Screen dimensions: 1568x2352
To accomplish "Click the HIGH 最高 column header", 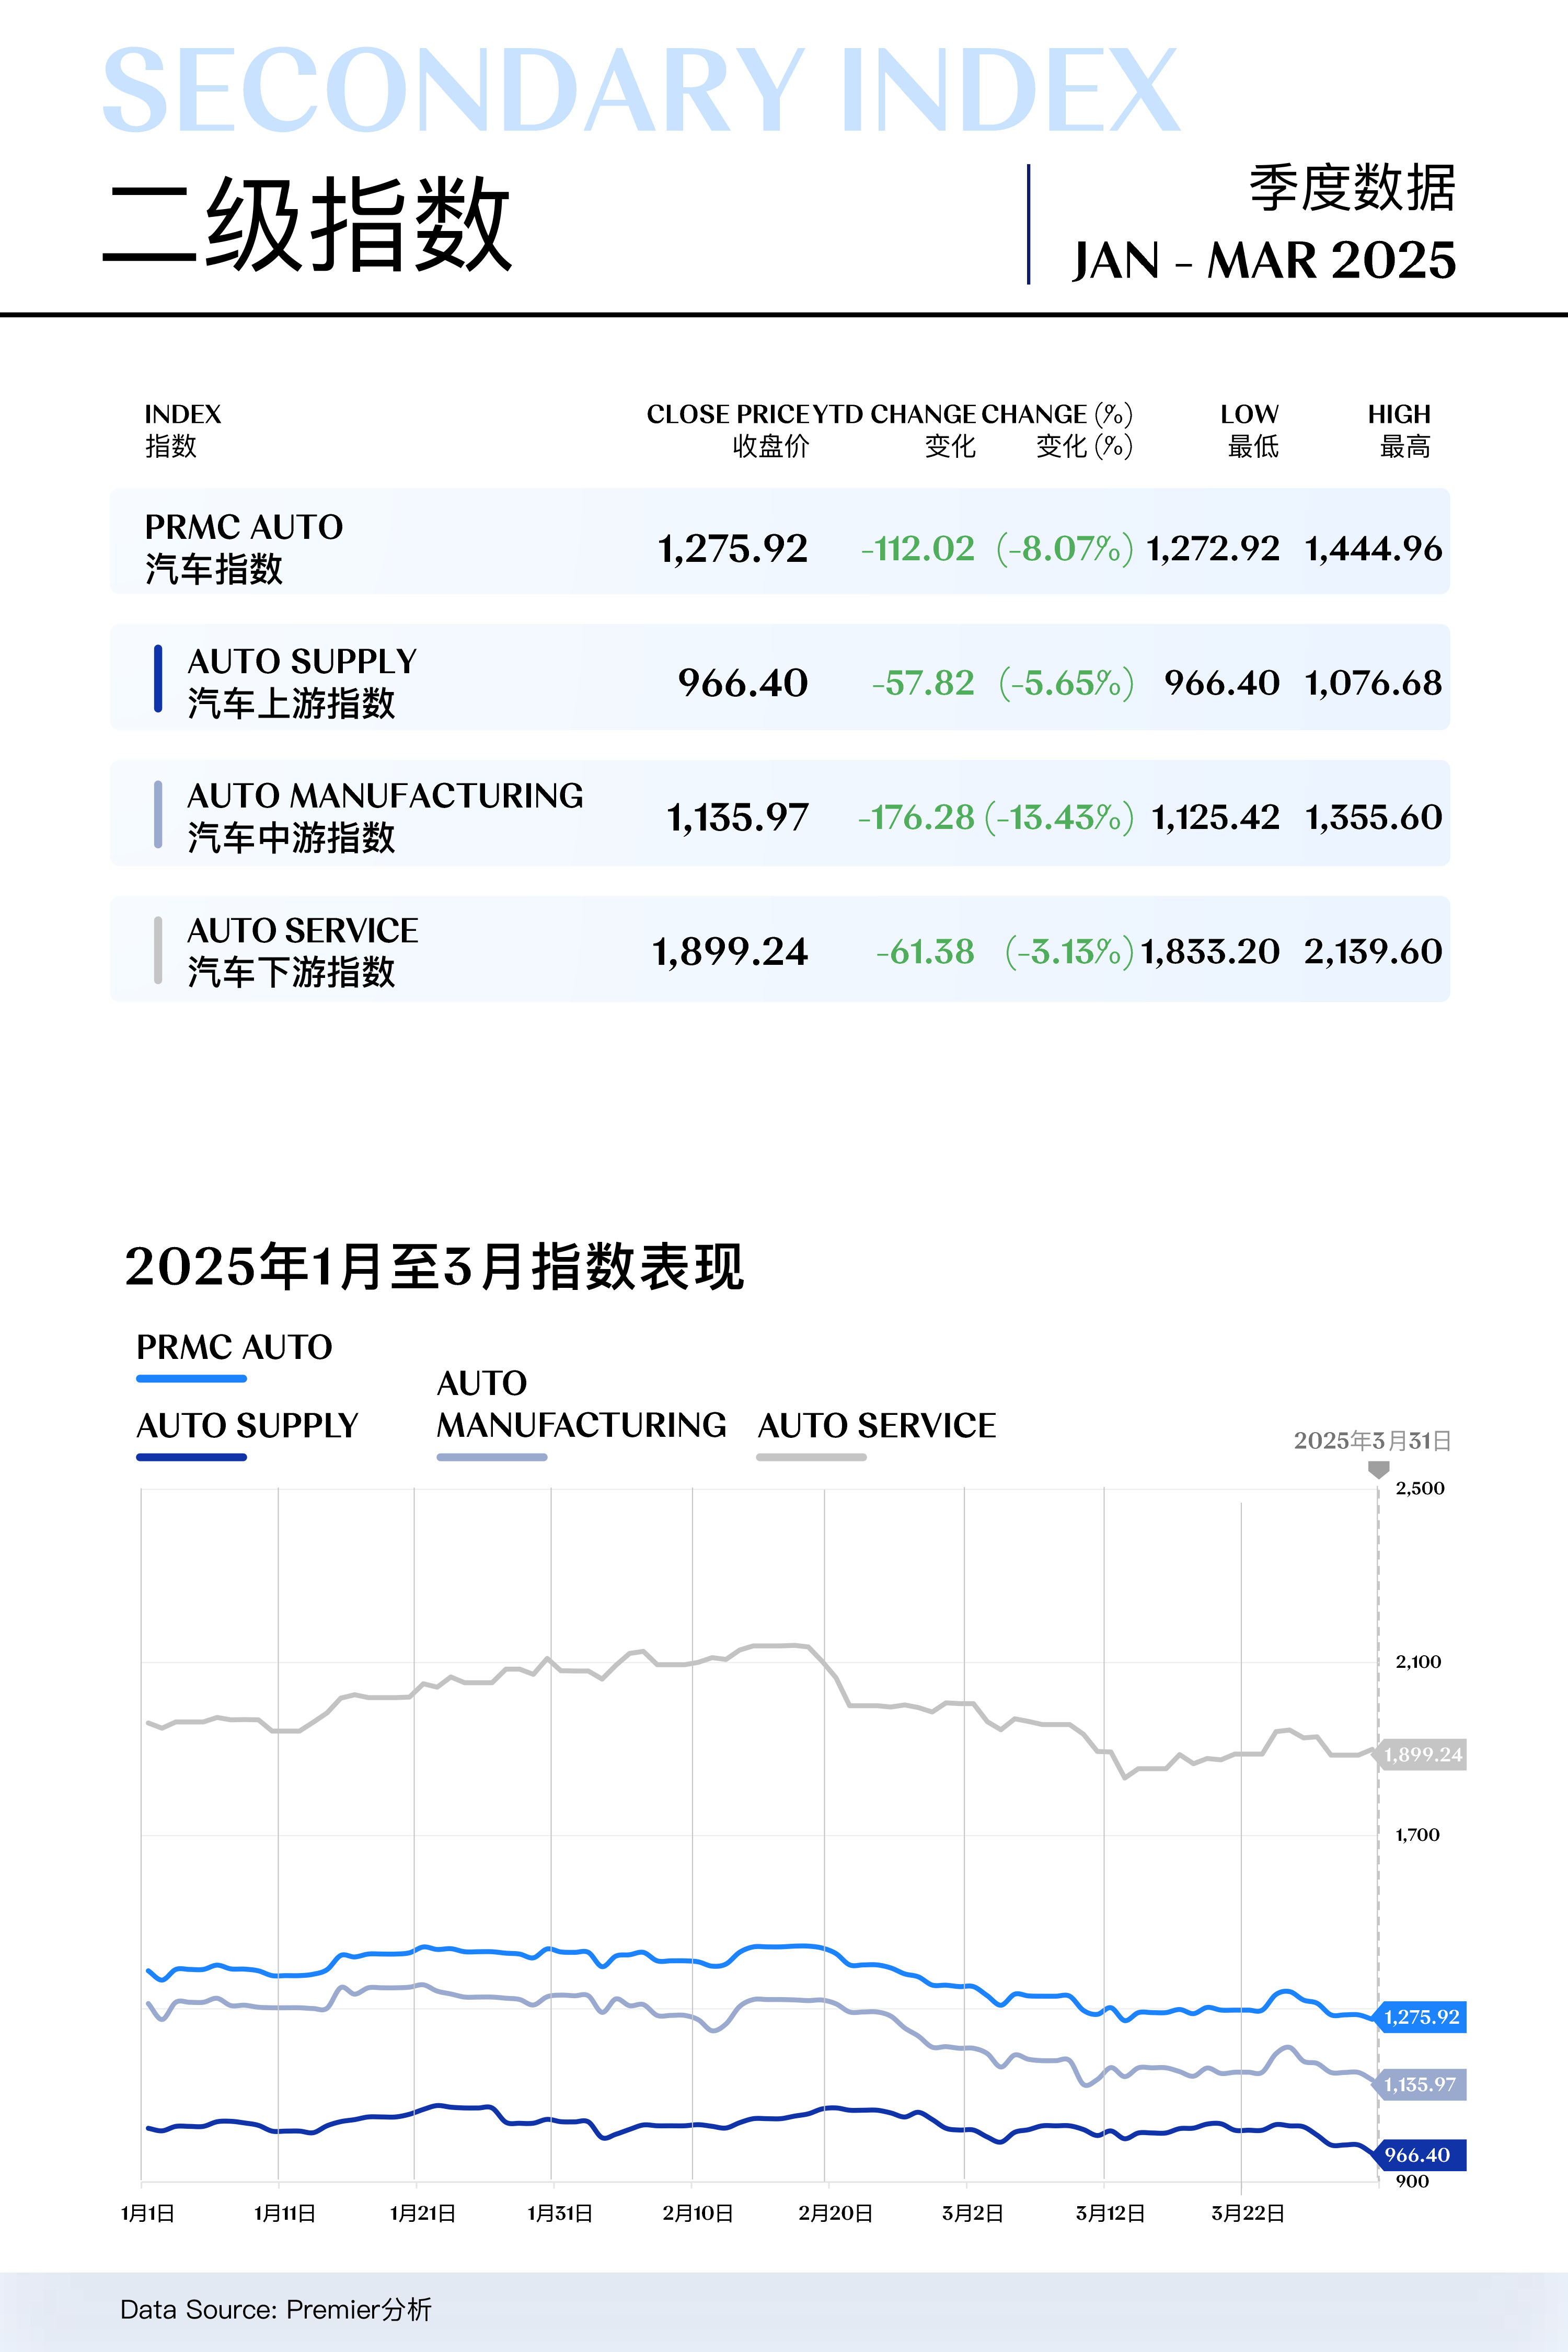I will [1400, 429].
